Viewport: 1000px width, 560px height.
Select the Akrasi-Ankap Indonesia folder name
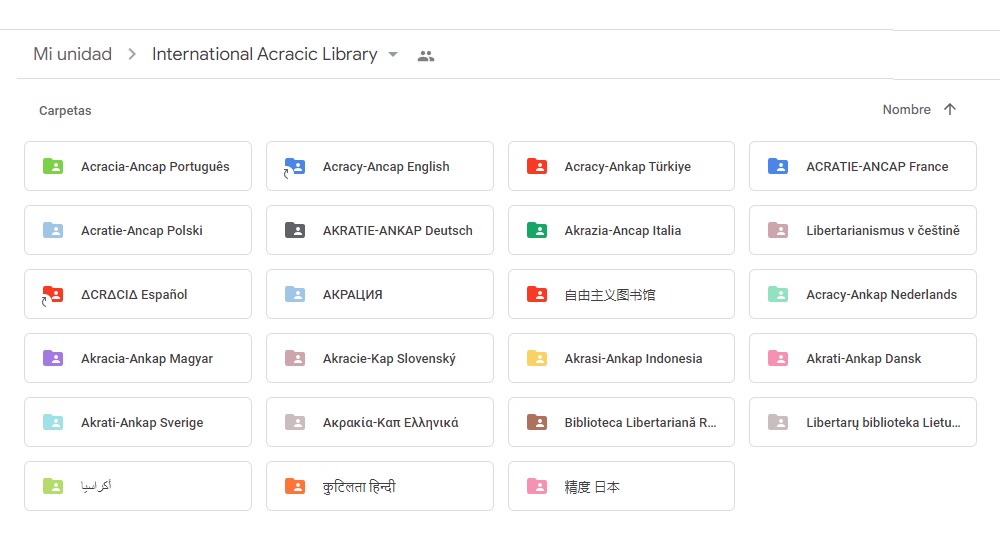(633, 358)
